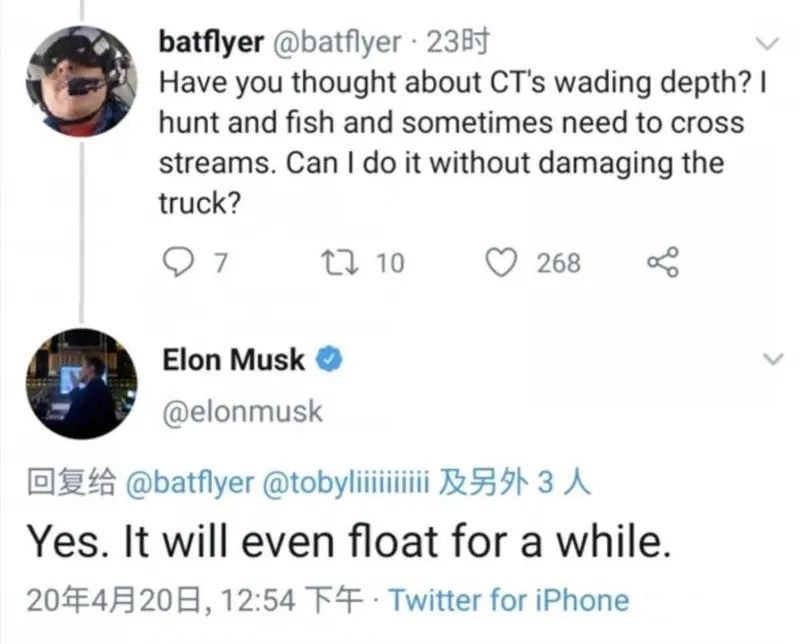Viewport: 800px width, 644px height.
Task: Expand the chevron menu on batflyer's tweet
Action: coord(768,44)
